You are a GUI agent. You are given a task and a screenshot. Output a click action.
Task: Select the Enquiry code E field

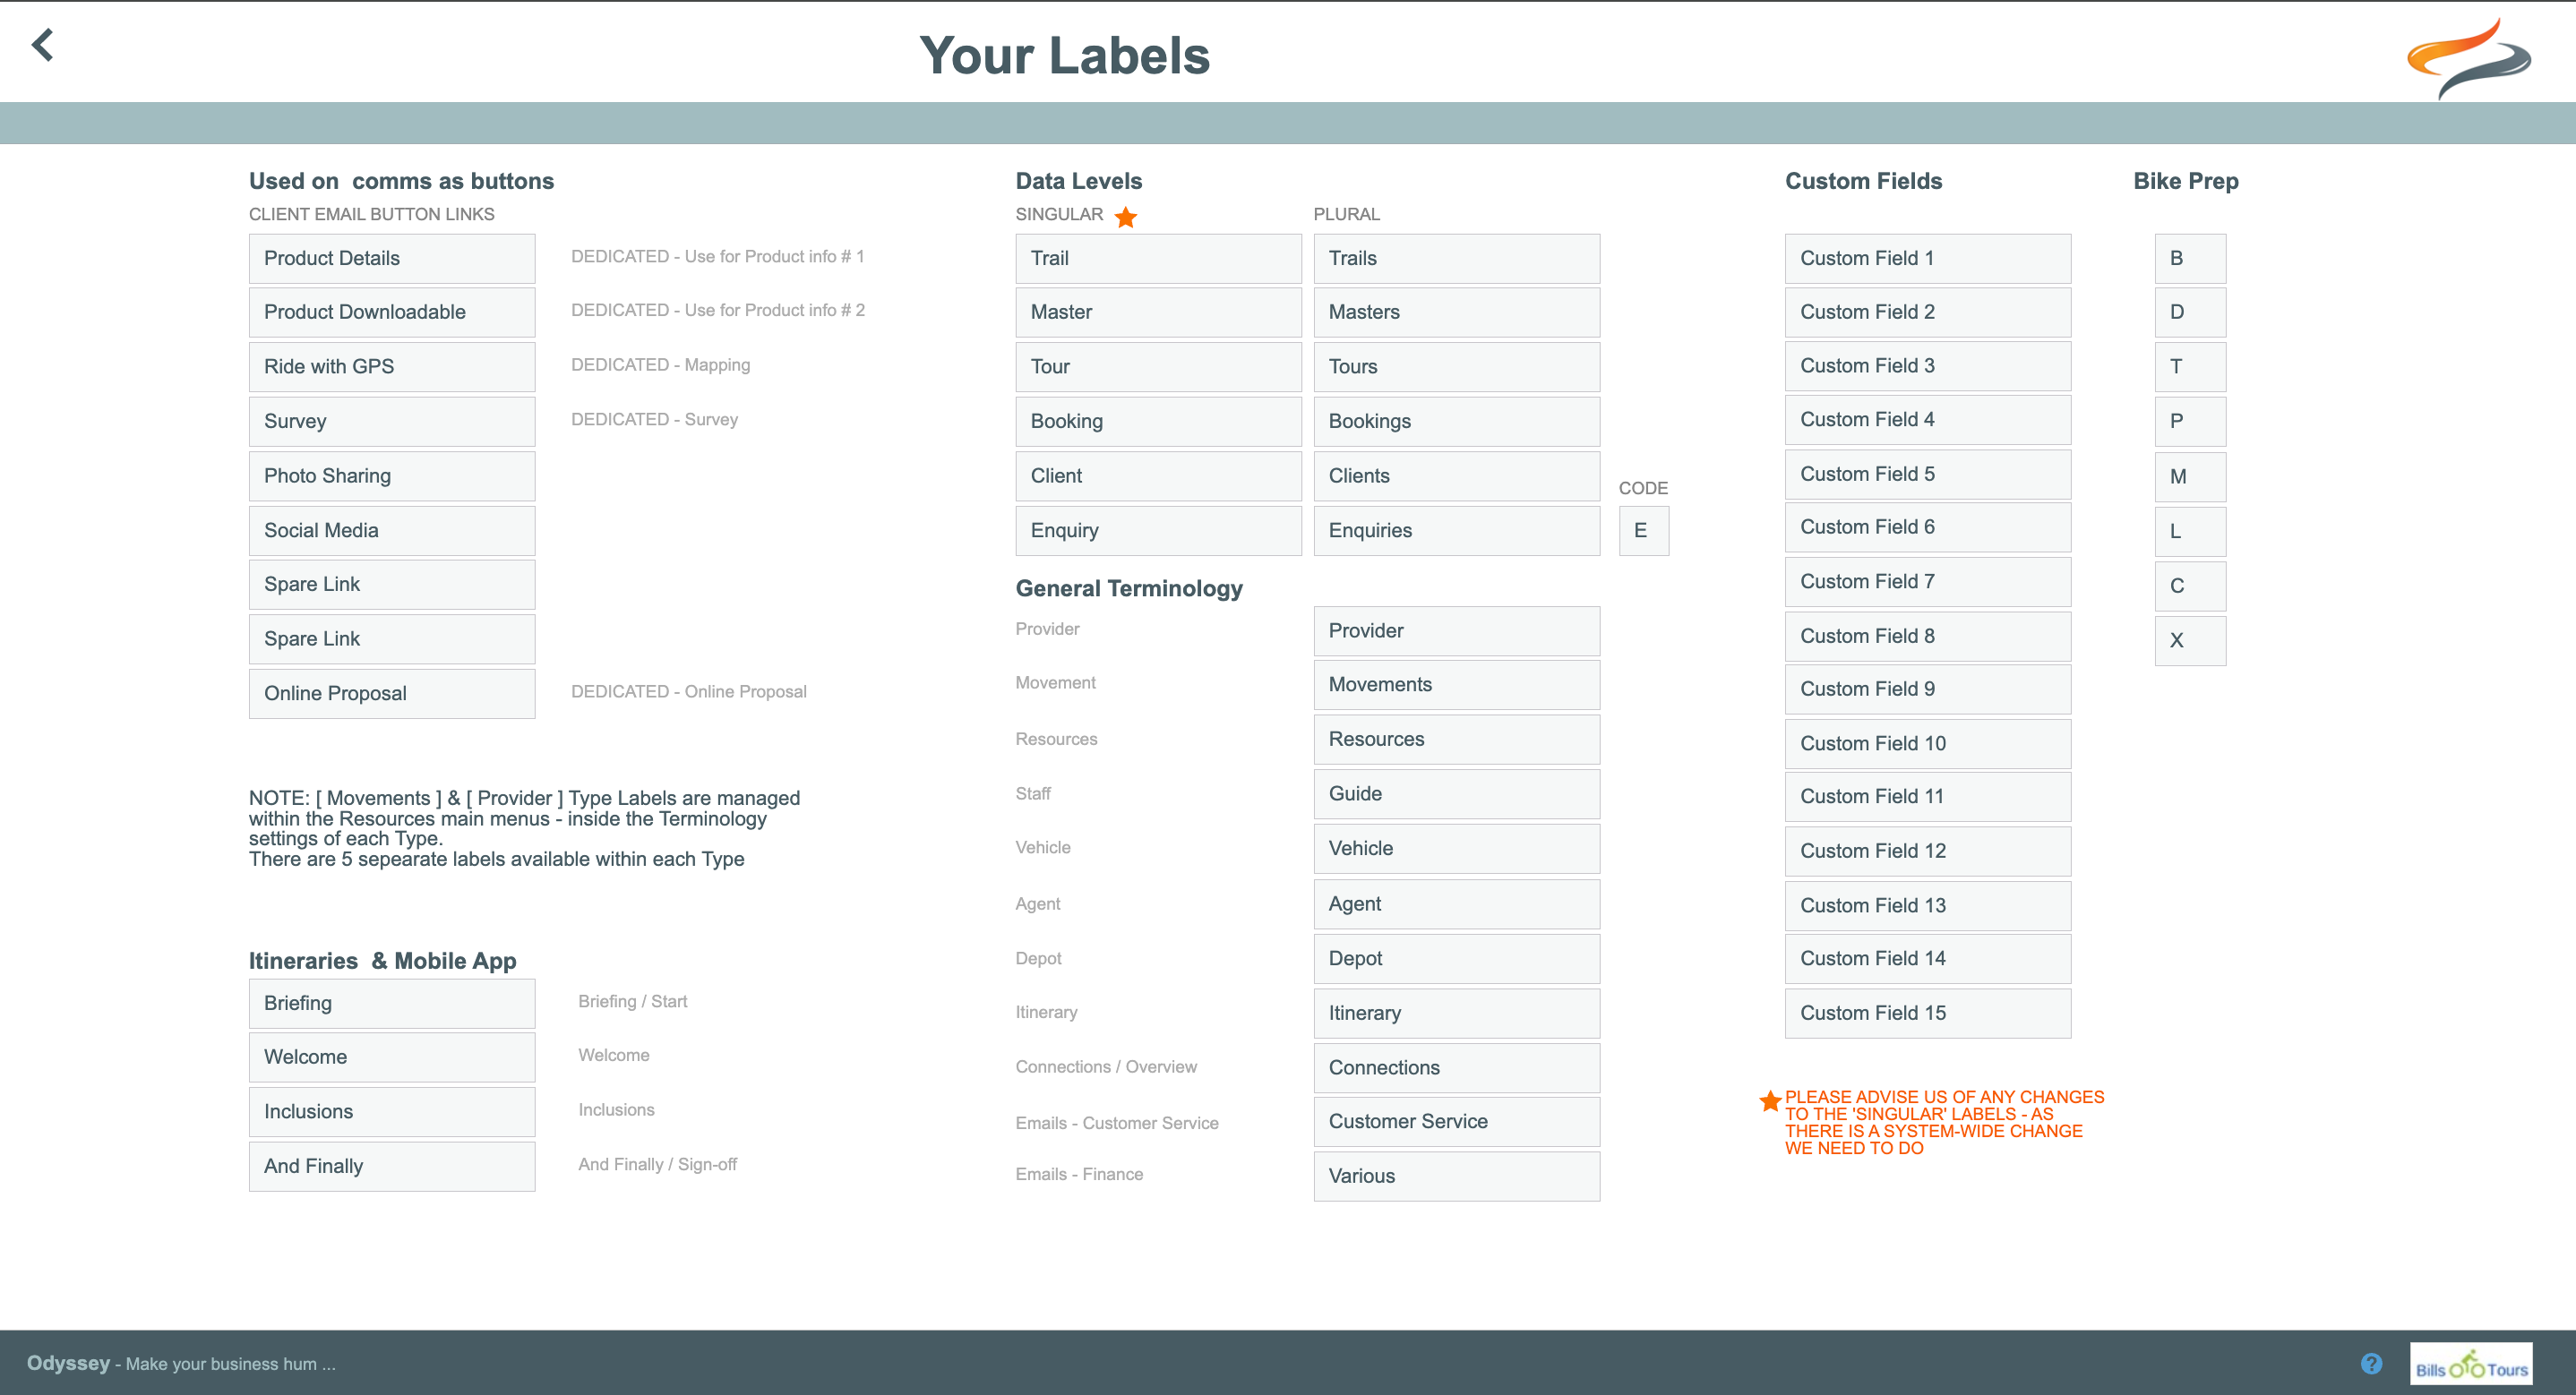tap(1643, 531)
